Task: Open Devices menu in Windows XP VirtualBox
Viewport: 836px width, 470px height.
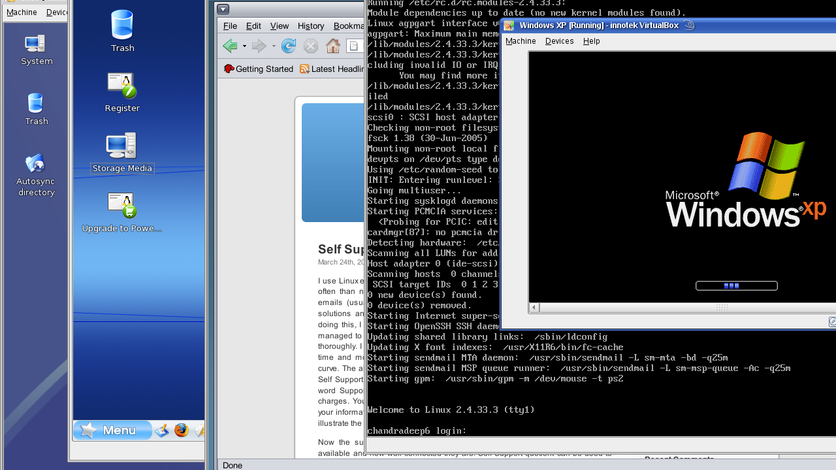Action: pos(559,41)
